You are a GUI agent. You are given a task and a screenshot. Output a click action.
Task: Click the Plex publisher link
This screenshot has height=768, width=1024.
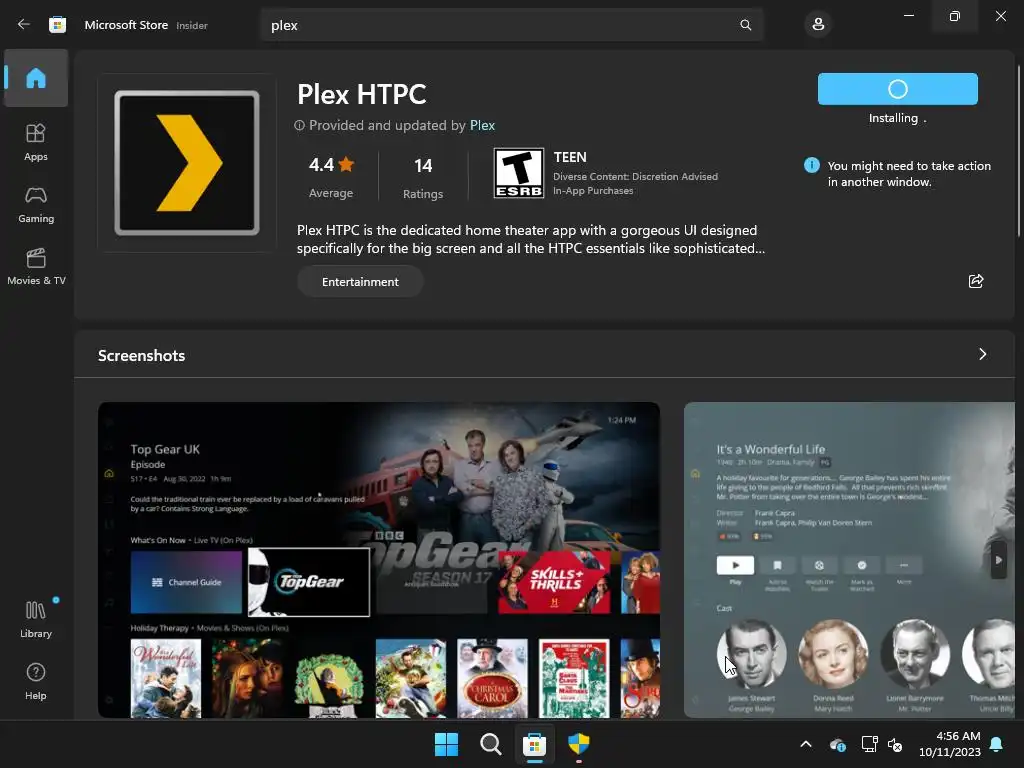tap(482, 125)
